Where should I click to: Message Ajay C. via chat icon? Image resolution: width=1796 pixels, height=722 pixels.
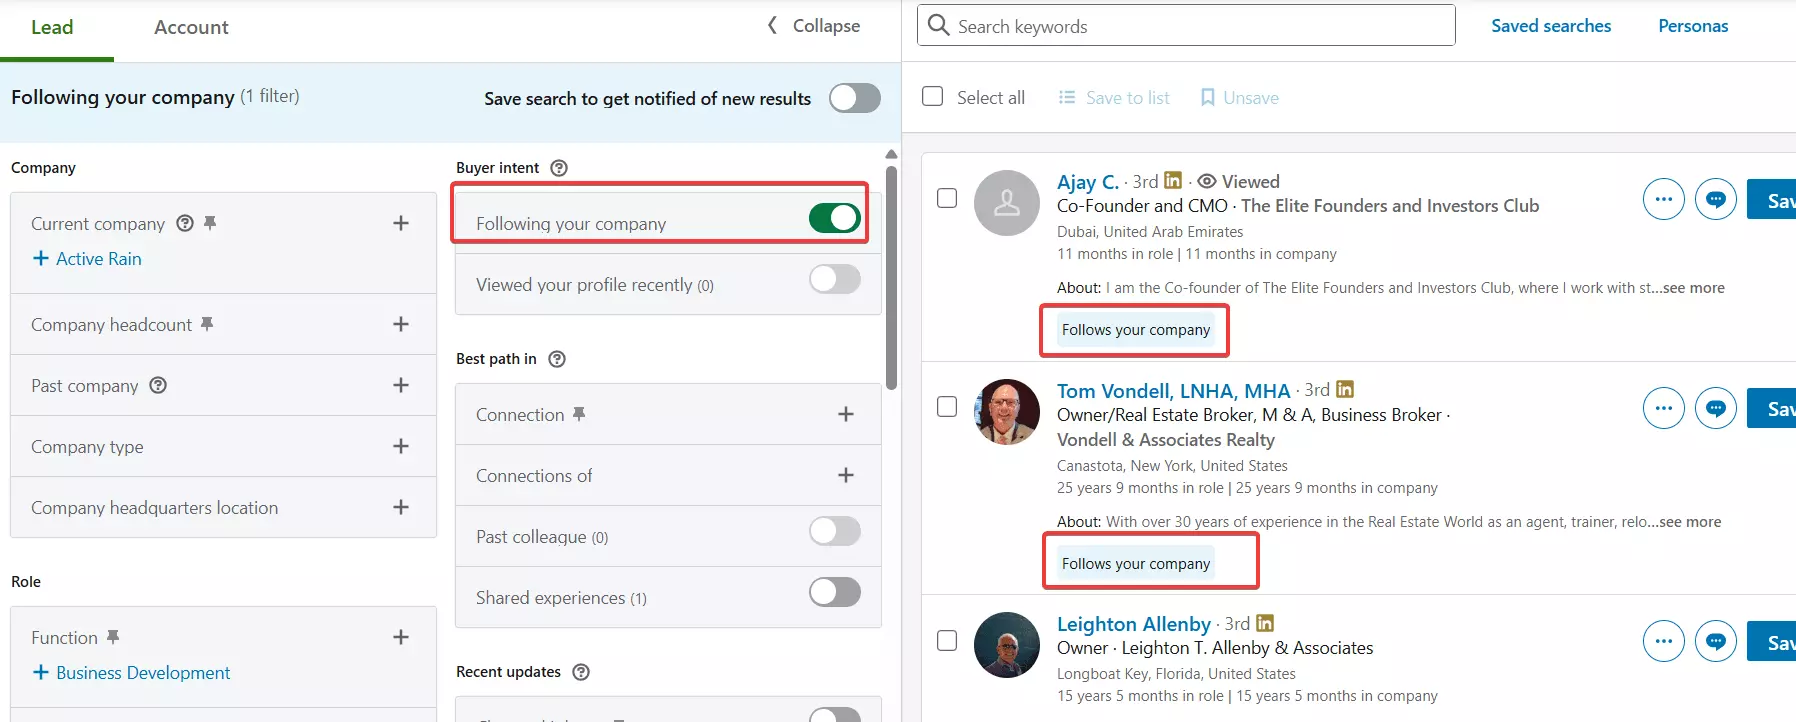1716,199
